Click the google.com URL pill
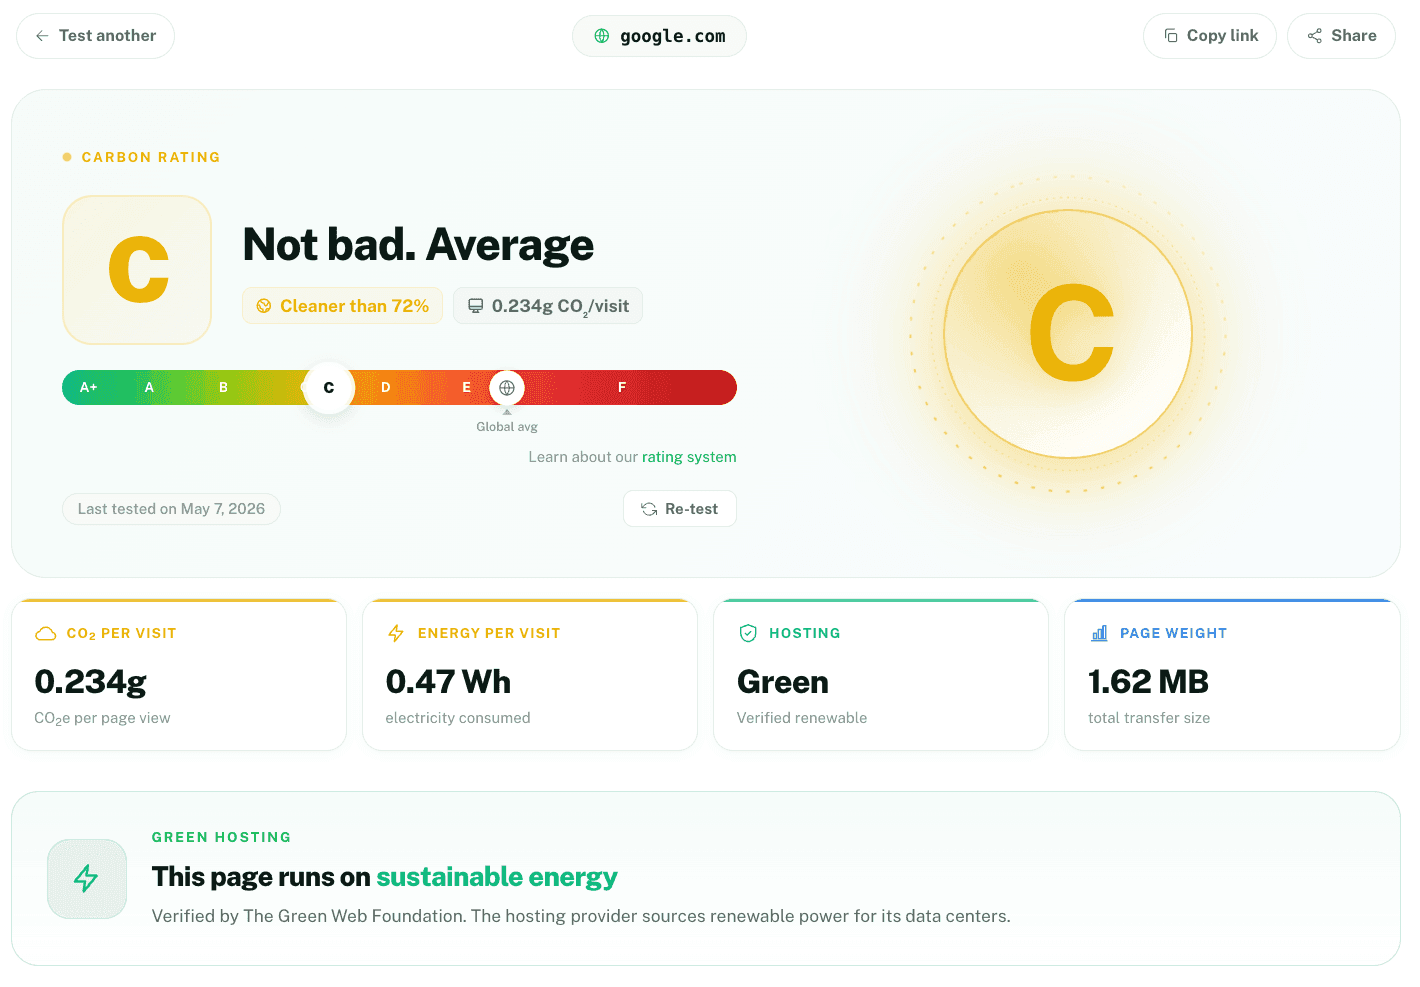Viewport: 1420px width, 987px height. [x=659, y=36]
